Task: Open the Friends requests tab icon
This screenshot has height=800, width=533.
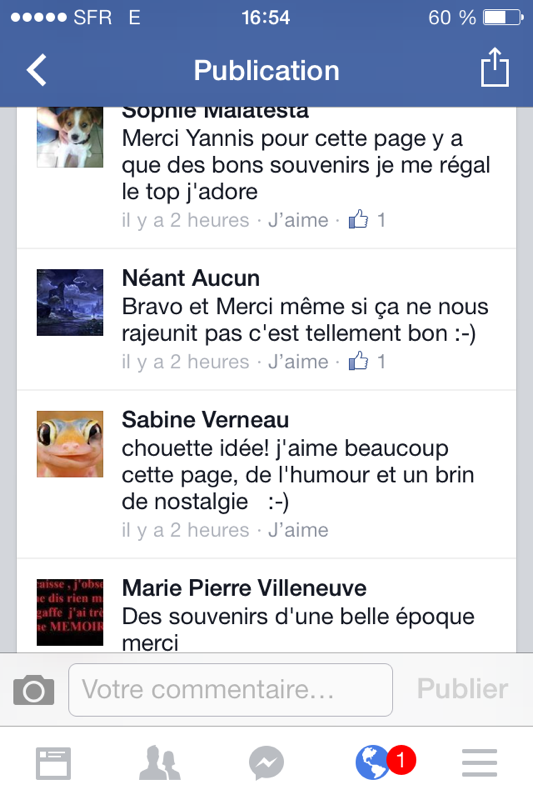Action: (160, 763)
